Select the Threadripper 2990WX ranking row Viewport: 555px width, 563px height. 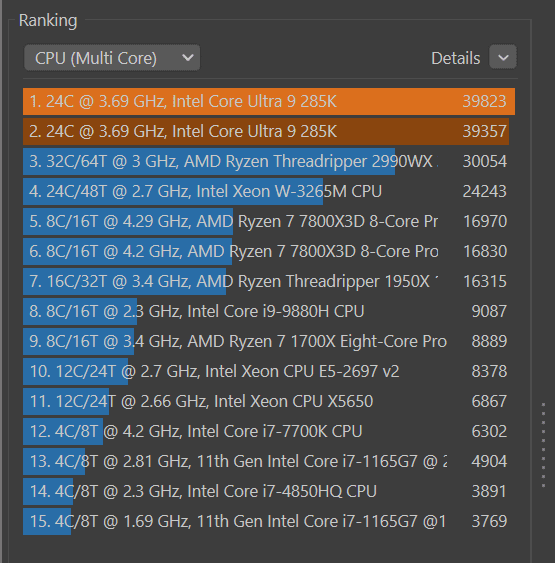(269, 162)
